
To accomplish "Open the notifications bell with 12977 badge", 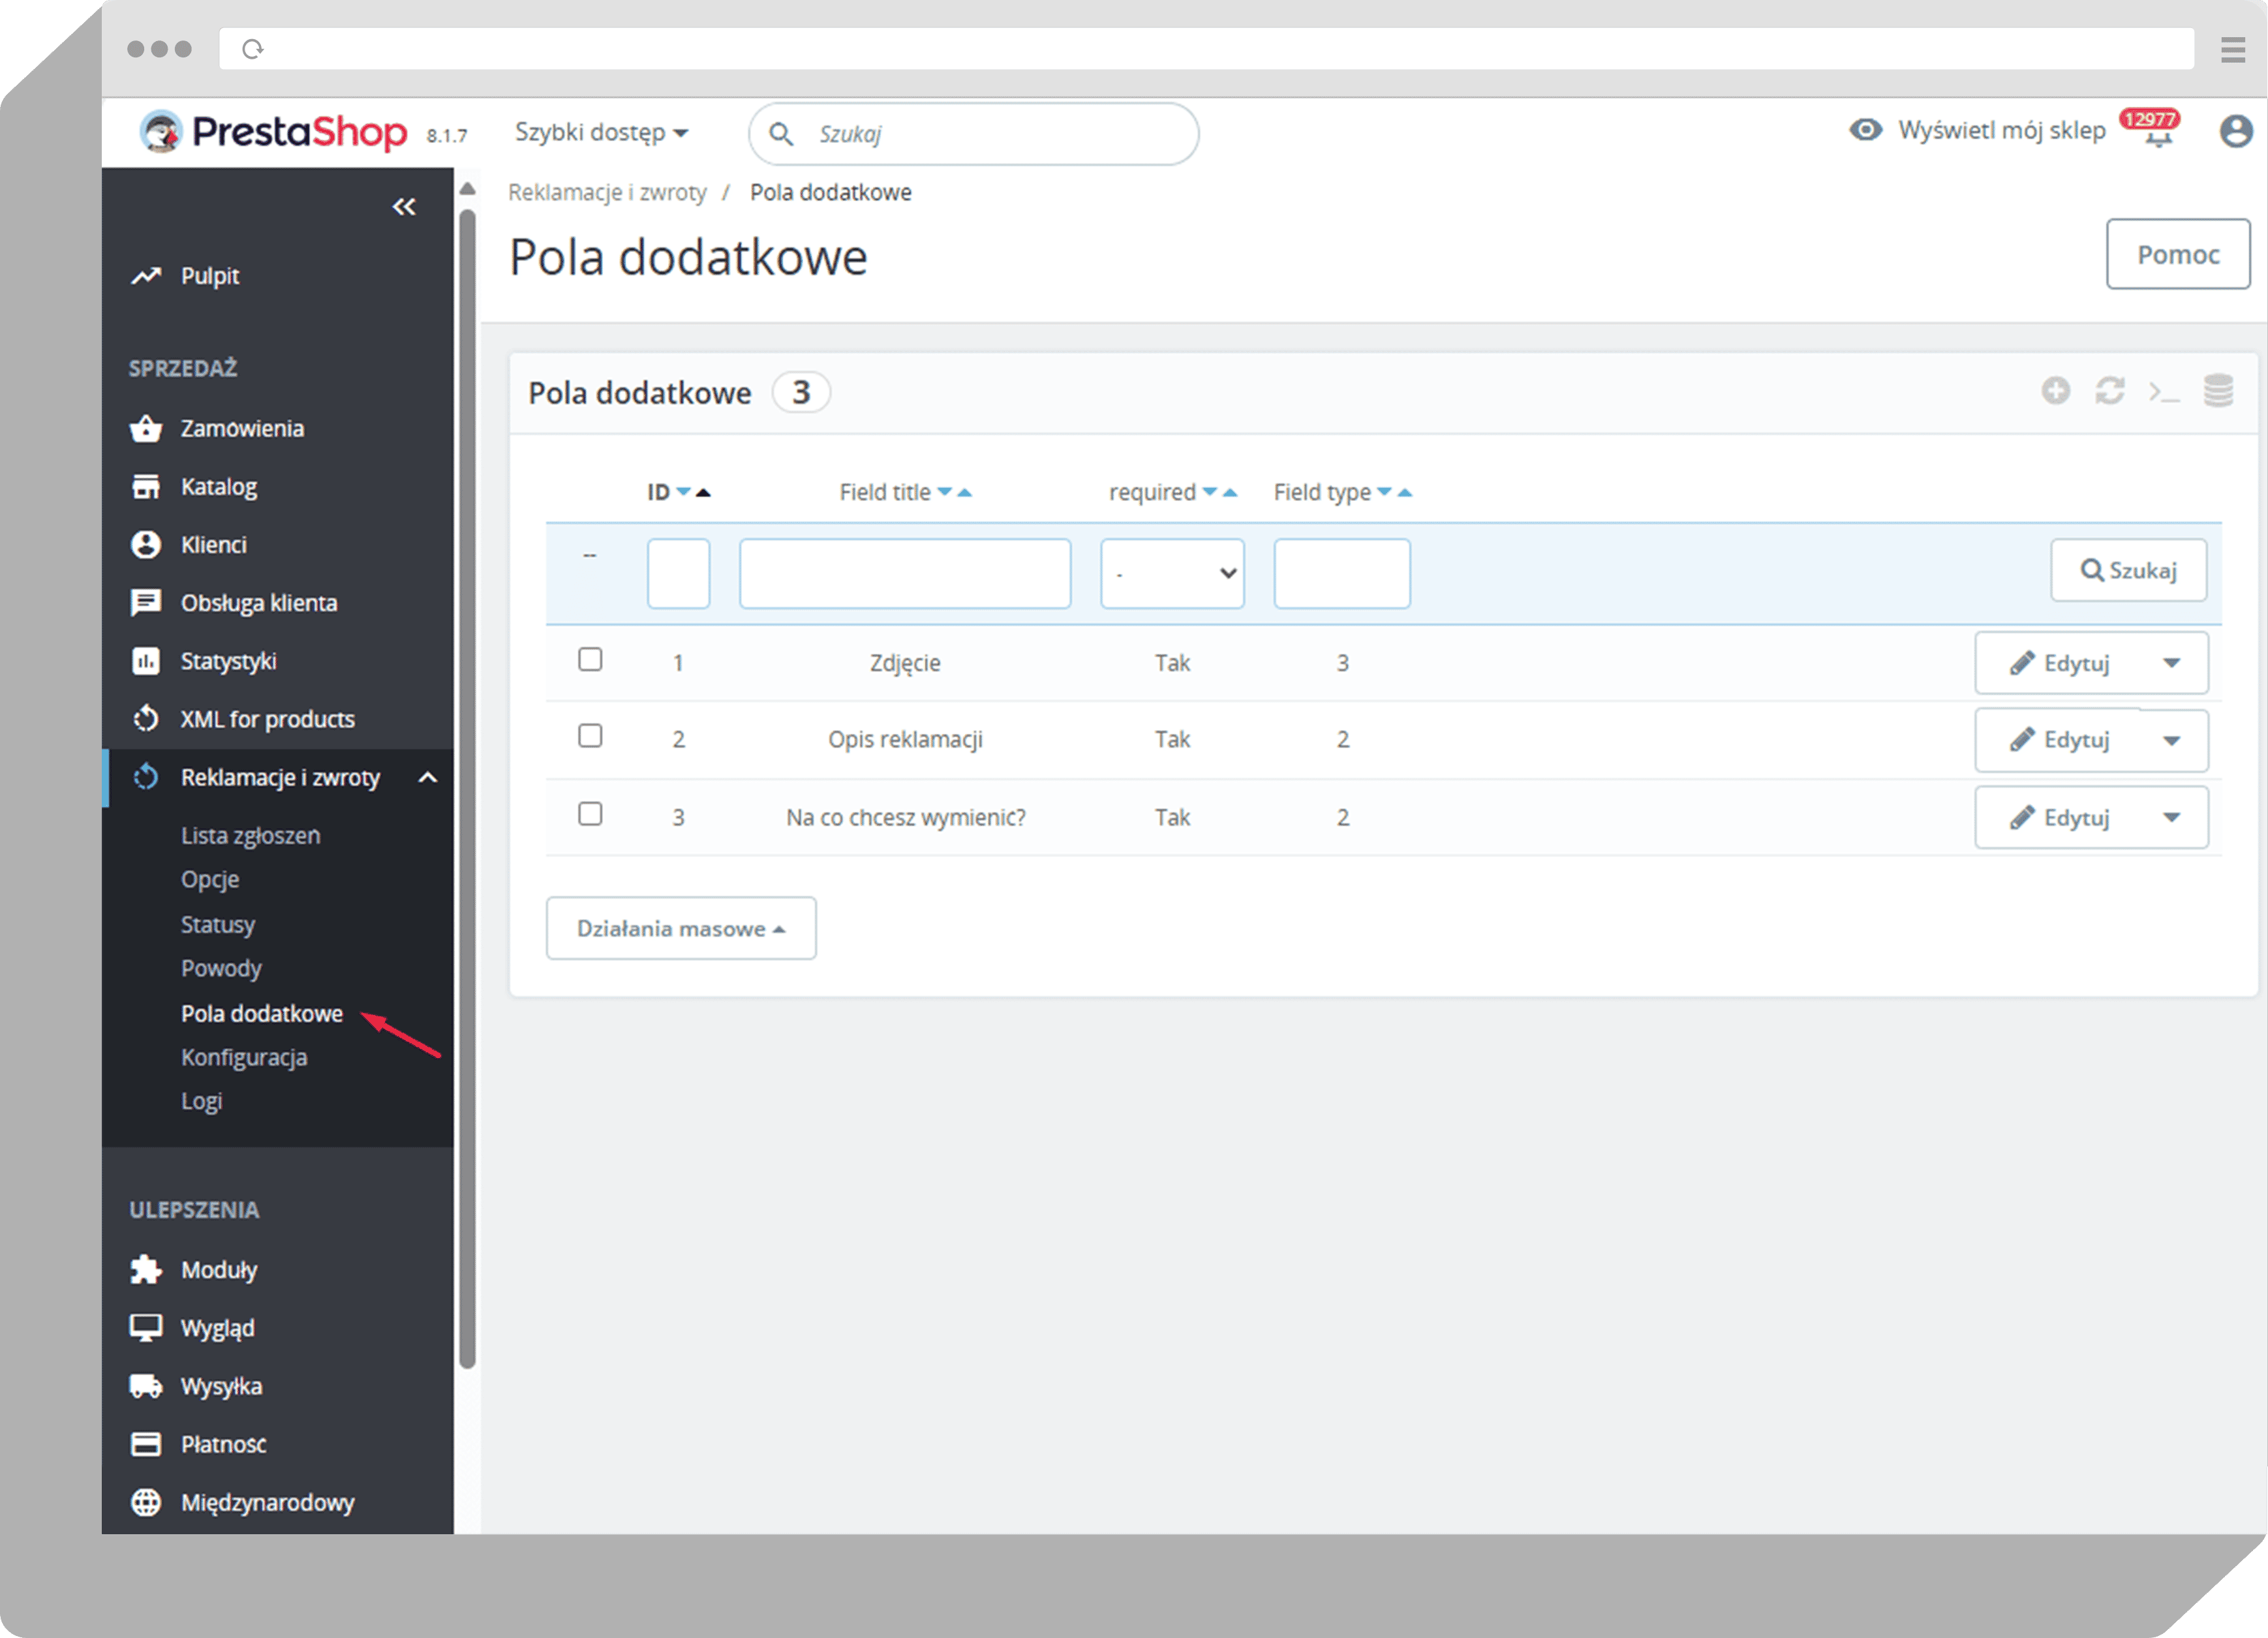I will tap(2157, 133).
